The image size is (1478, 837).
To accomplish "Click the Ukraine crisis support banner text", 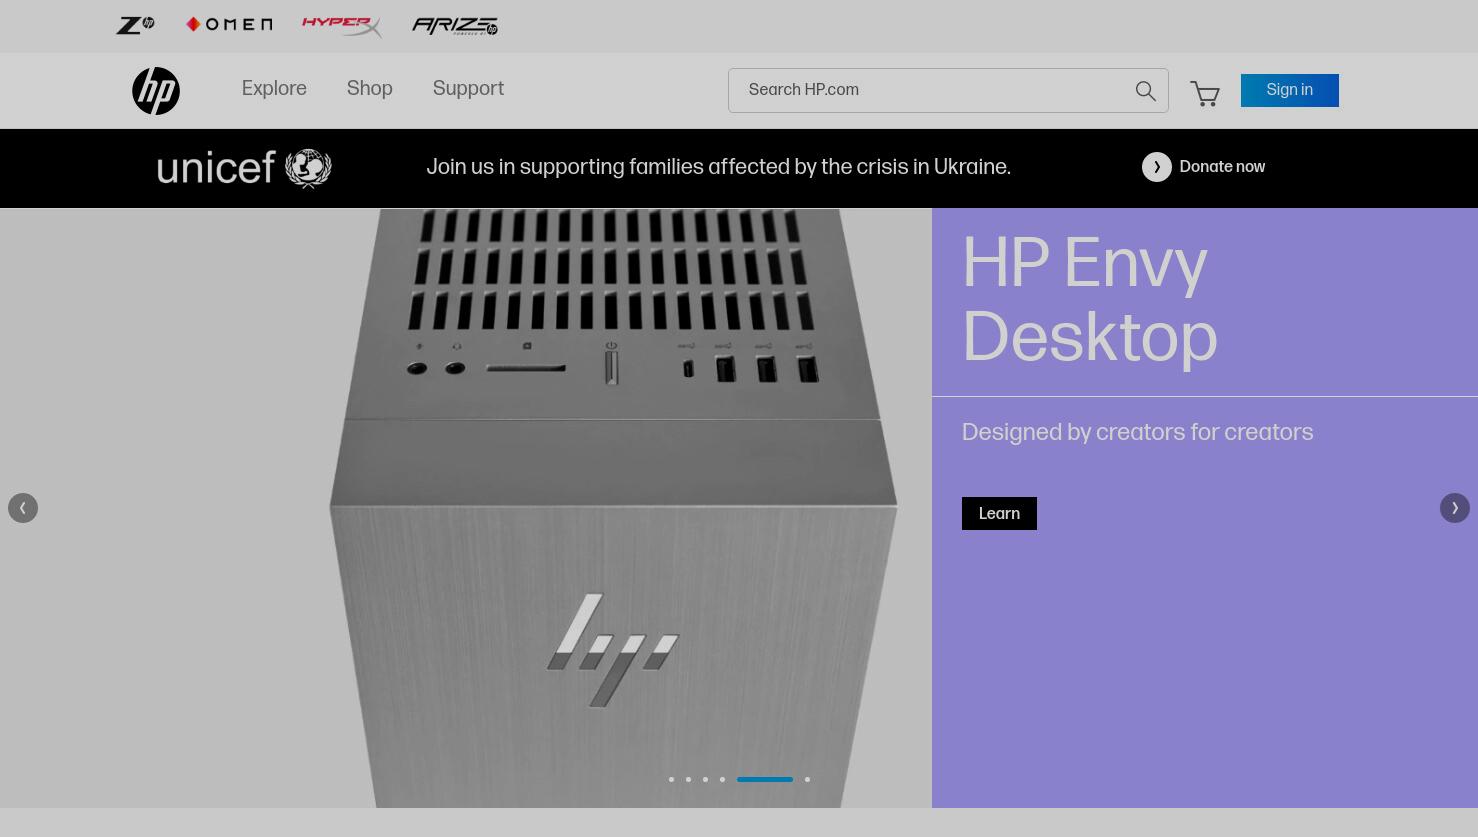I will [x=718, y=167].
